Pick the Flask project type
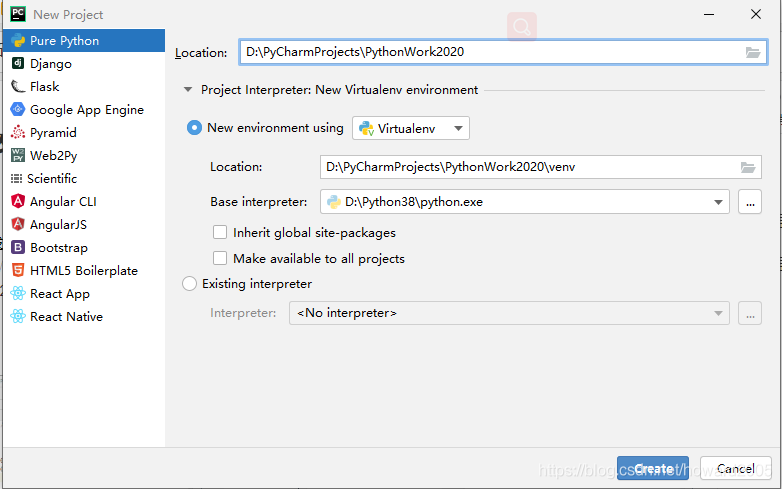The width and height of the screenshot is (782, 489). coord(84,86)
